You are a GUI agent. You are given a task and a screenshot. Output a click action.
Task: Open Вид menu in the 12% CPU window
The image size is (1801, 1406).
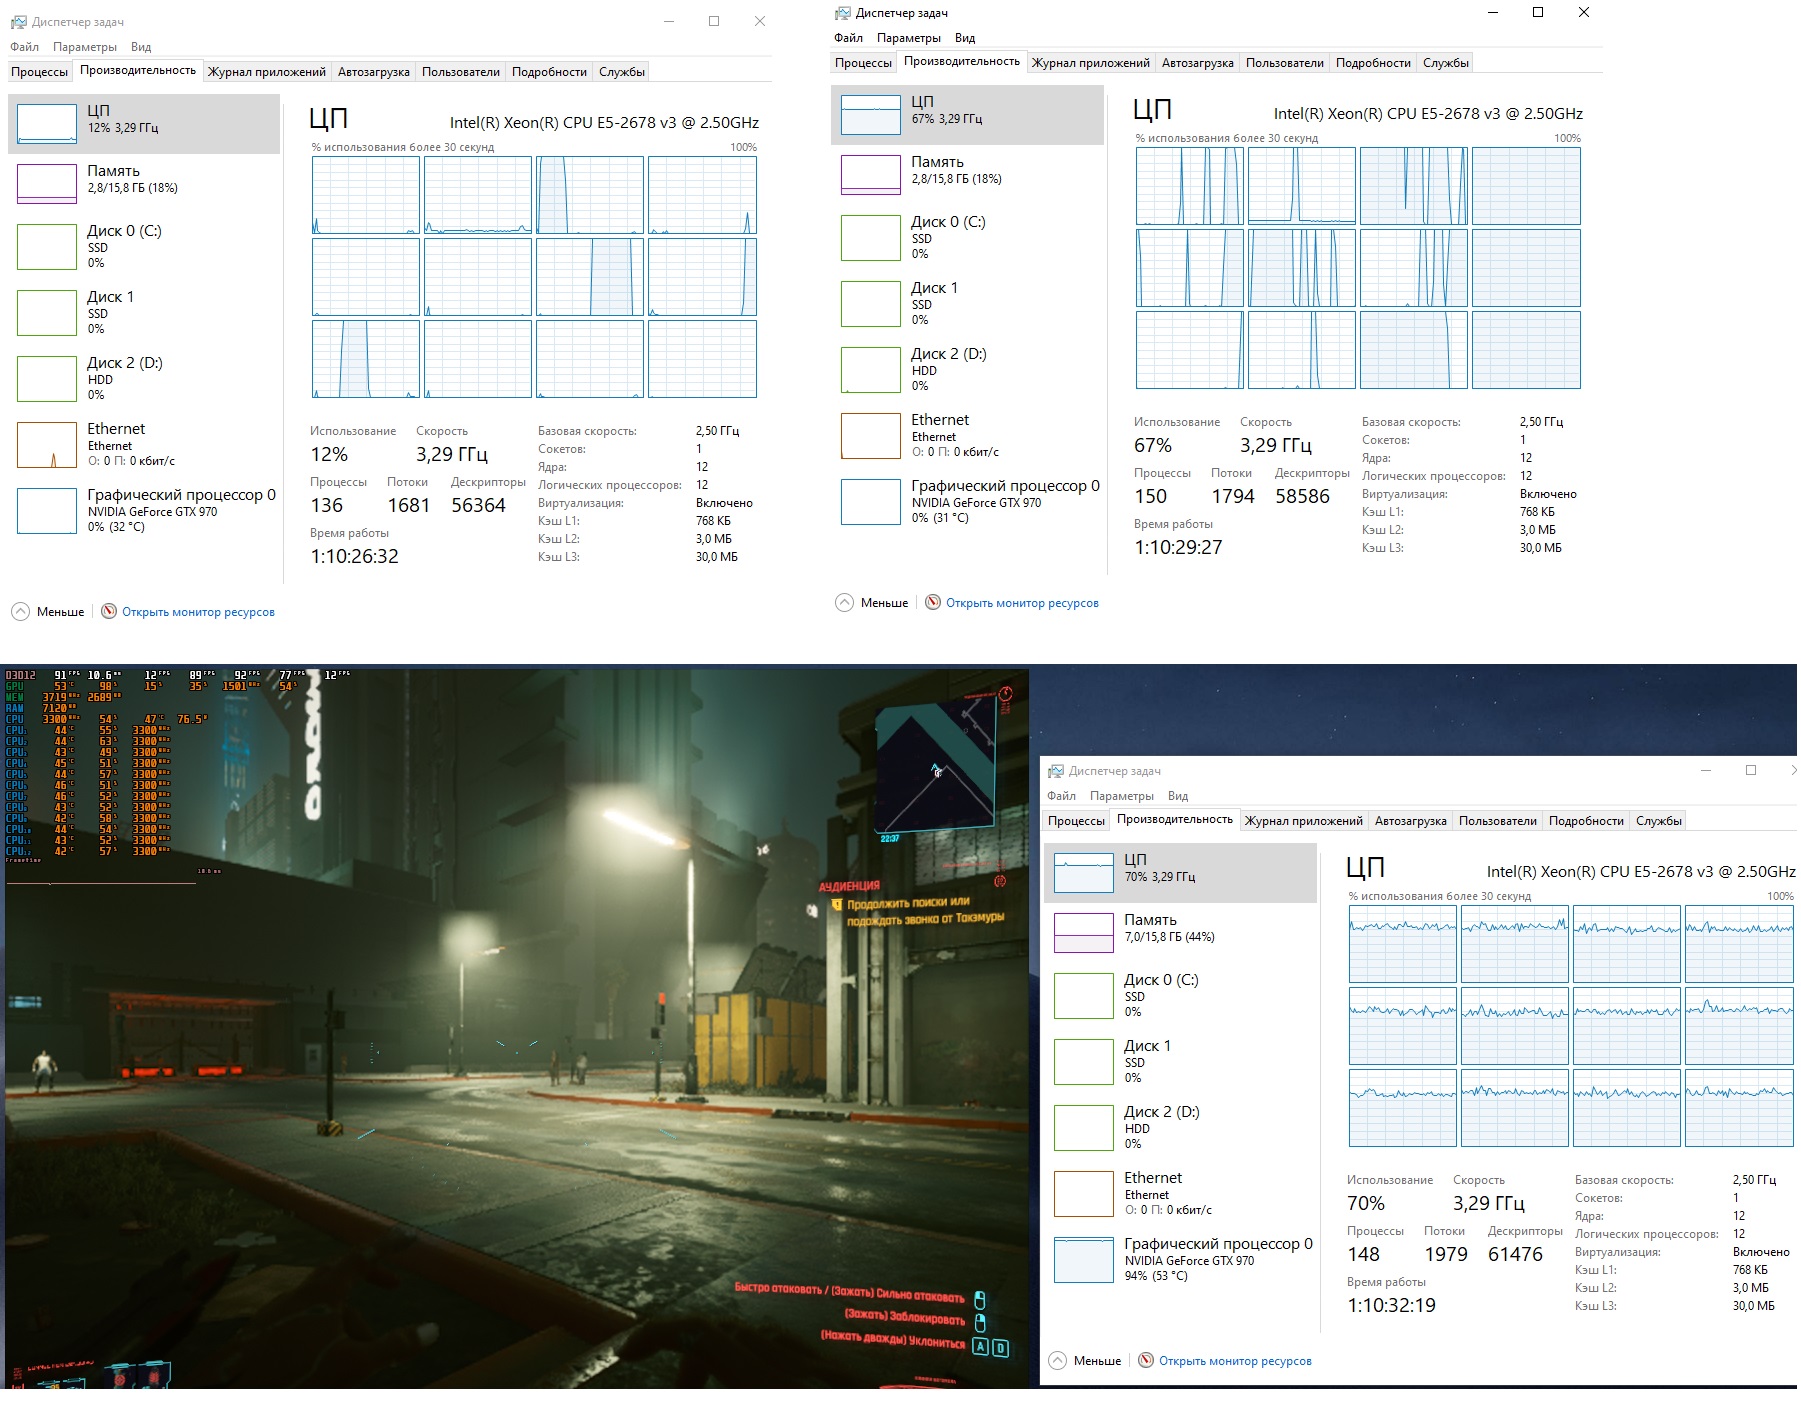click(141, 47)
